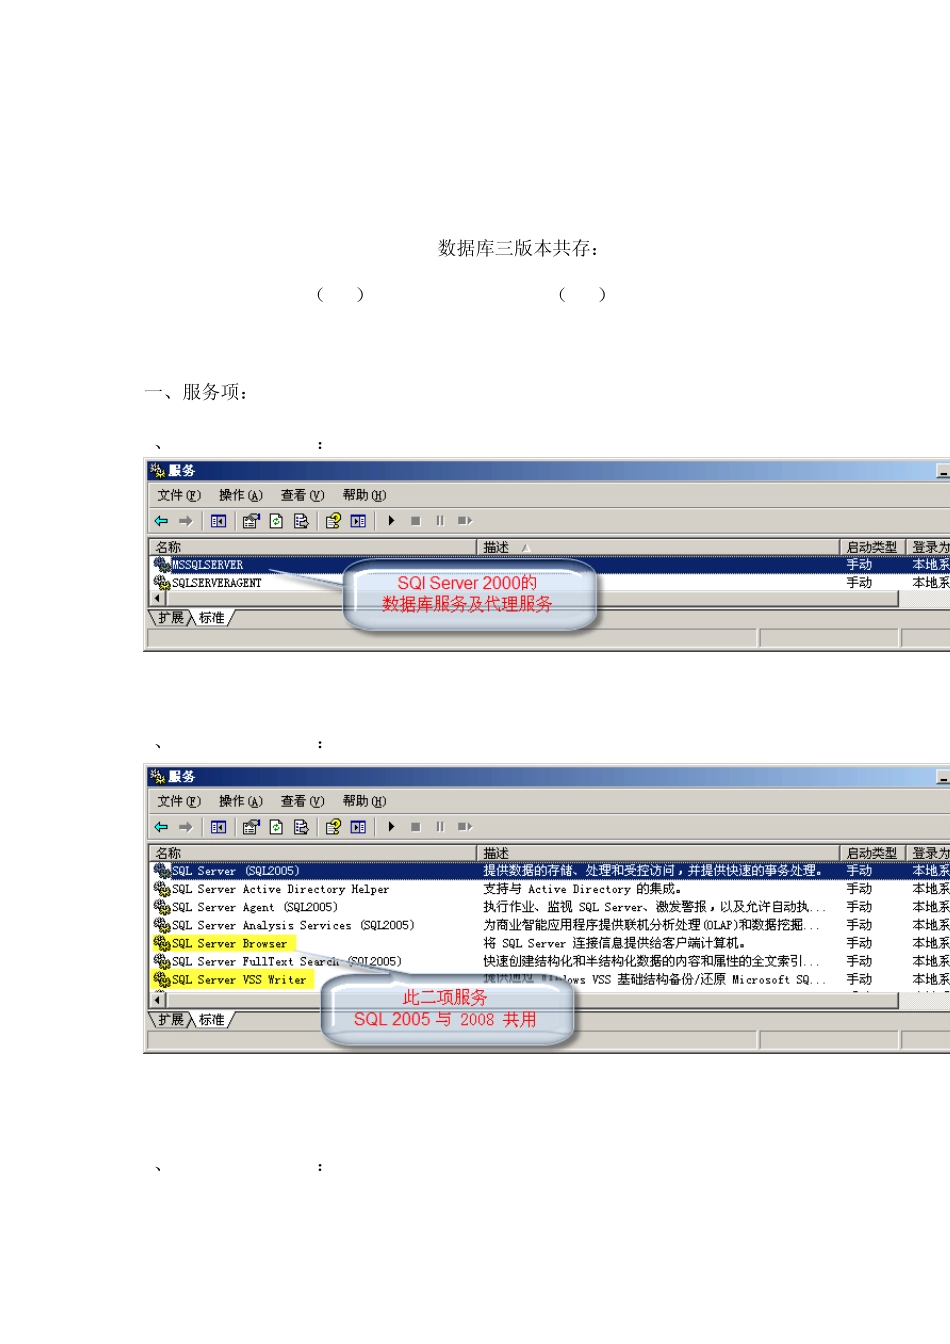Screen dimensions: 950x1344
Task: Click Refresh icon in SQL2005 services window
Action: (x=276, y=827)
